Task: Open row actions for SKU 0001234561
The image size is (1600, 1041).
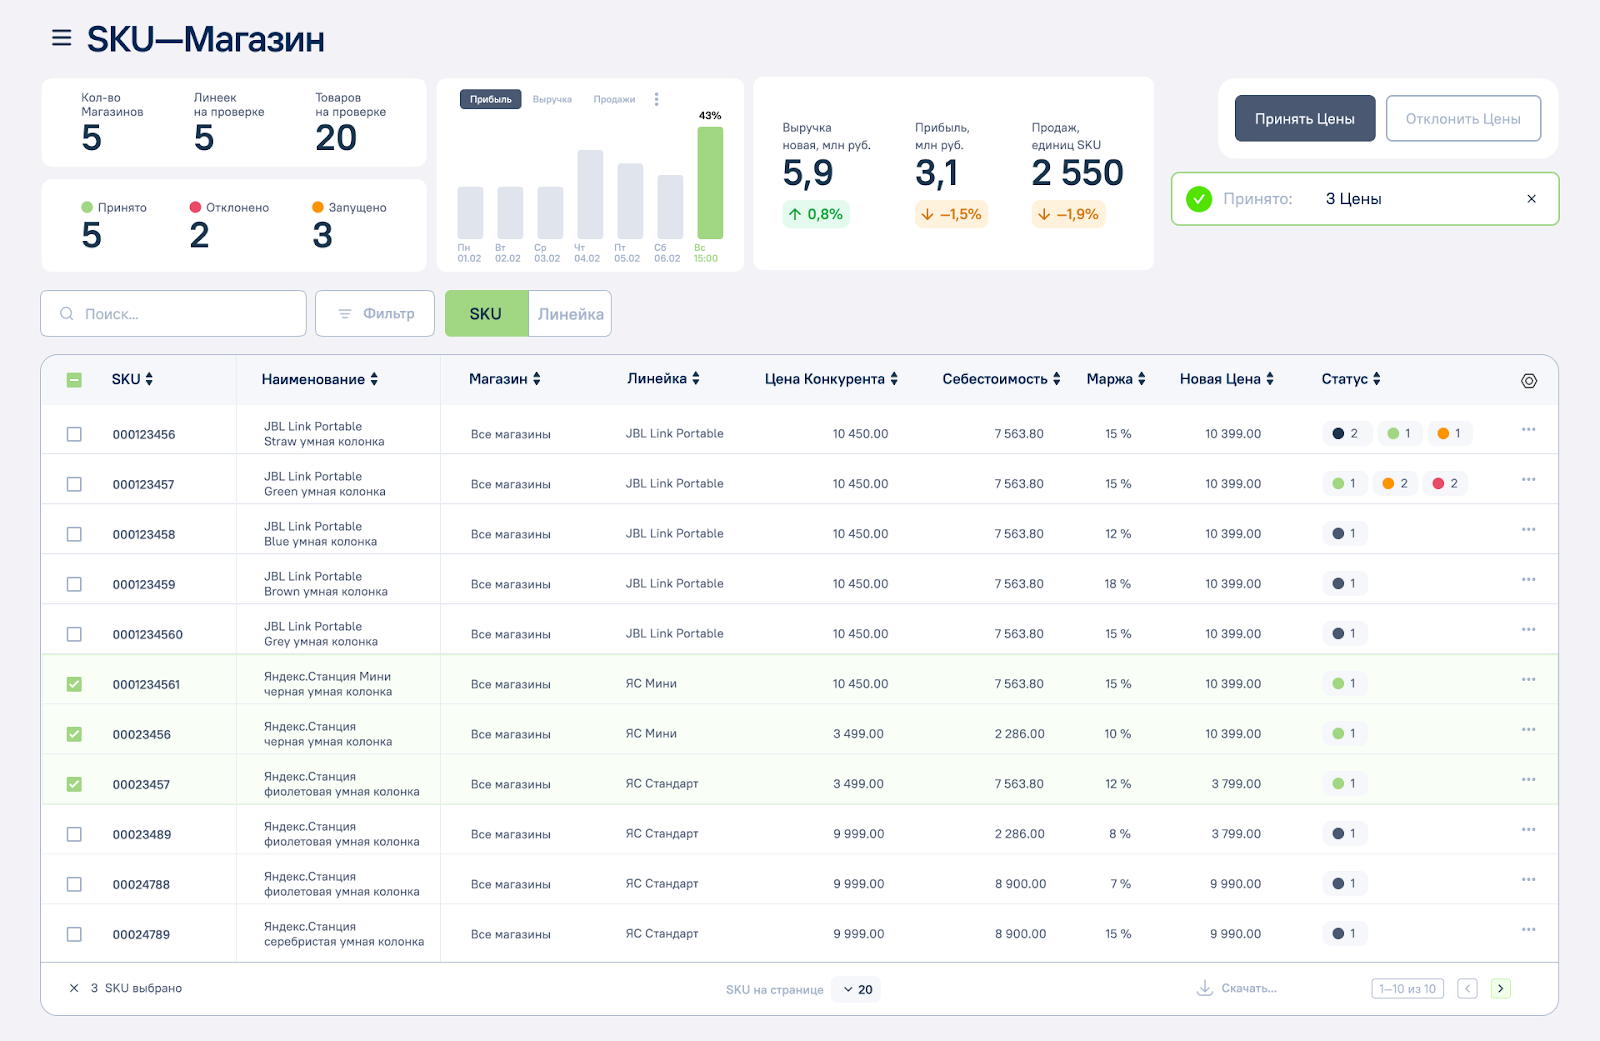Action: [x=1528, y=679]
